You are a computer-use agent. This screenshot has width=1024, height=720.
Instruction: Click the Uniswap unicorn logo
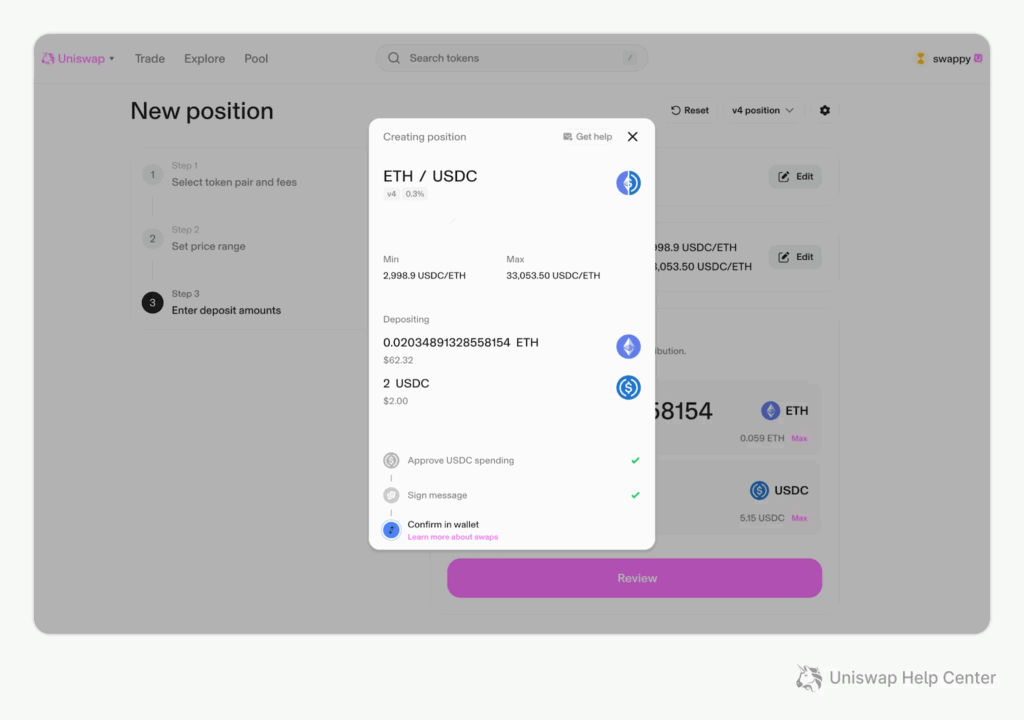tap(48, 58)
